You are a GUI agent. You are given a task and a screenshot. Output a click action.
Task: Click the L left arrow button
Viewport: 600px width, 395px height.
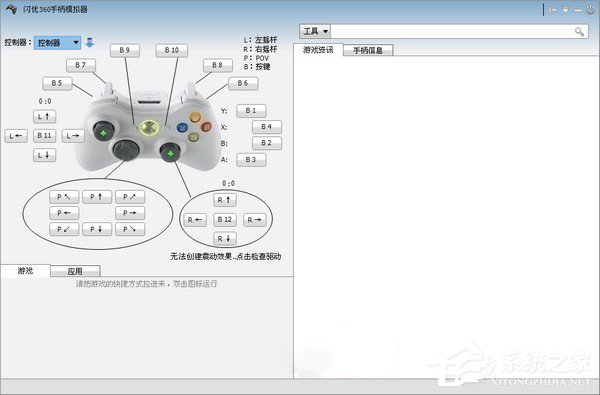[x=16, y=135]
